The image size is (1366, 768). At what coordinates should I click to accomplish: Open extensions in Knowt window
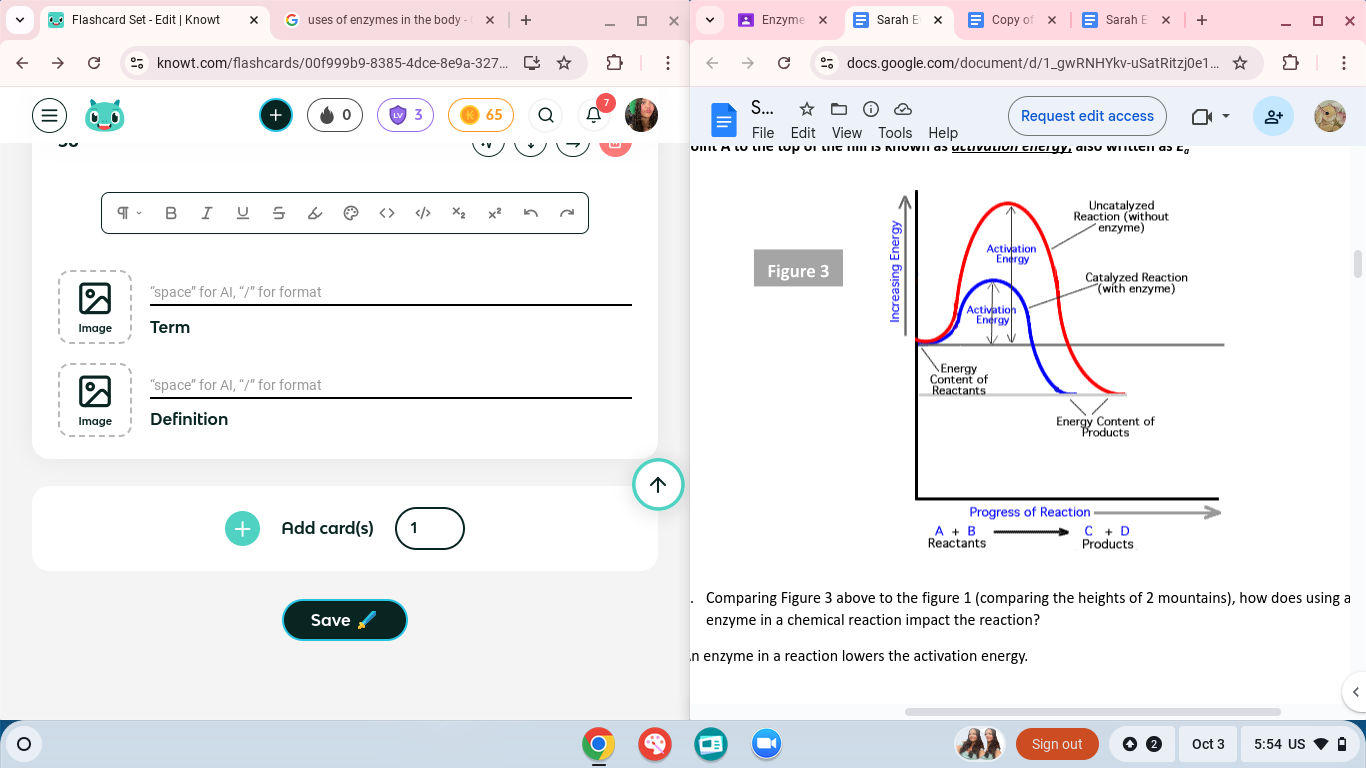point(615,63)
